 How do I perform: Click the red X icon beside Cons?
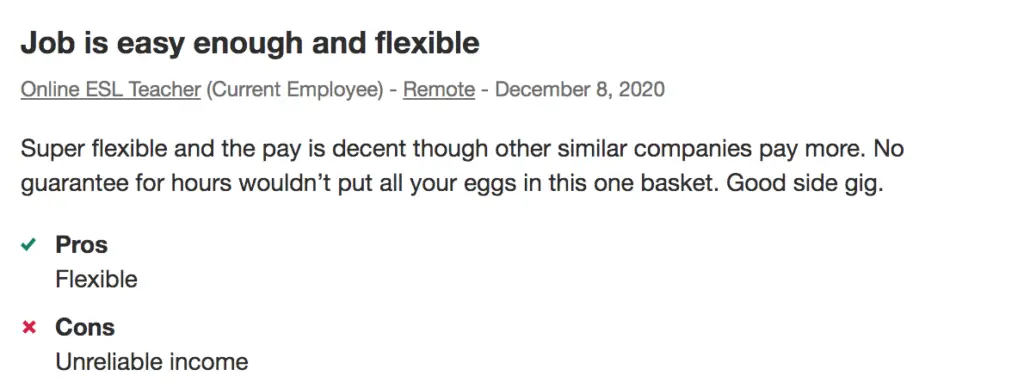29,327
